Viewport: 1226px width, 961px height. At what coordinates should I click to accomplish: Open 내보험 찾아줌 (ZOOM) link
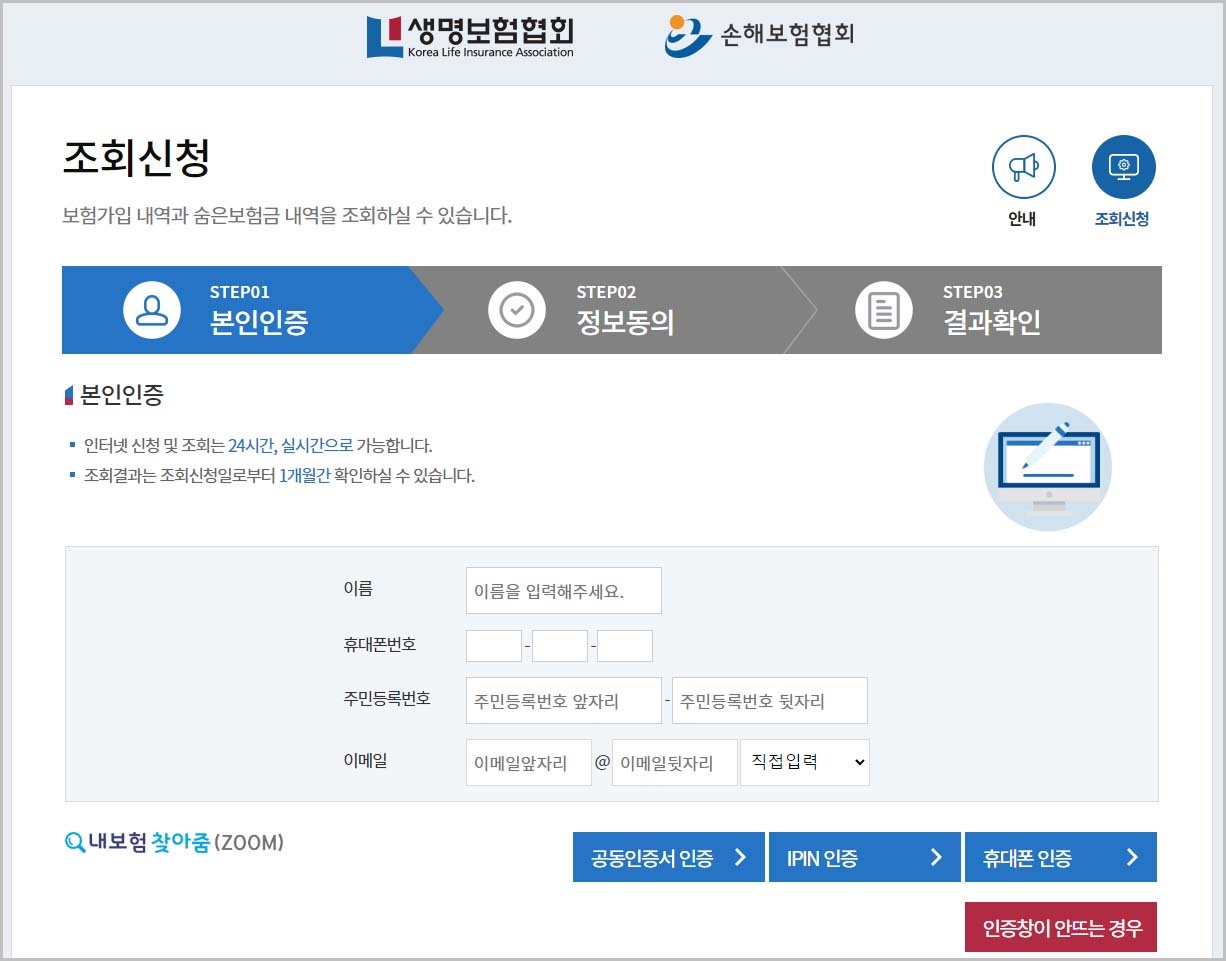[x=174, y=843]
